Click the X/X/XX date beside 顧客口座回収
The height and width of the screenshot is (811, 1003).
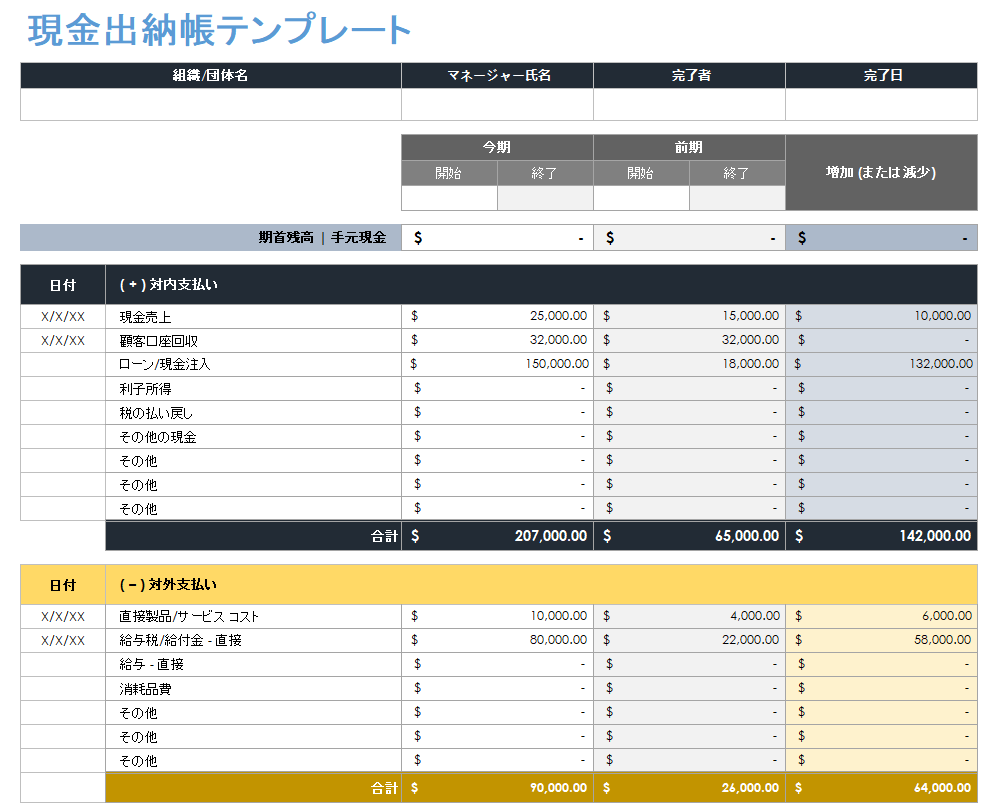(62, 340)
